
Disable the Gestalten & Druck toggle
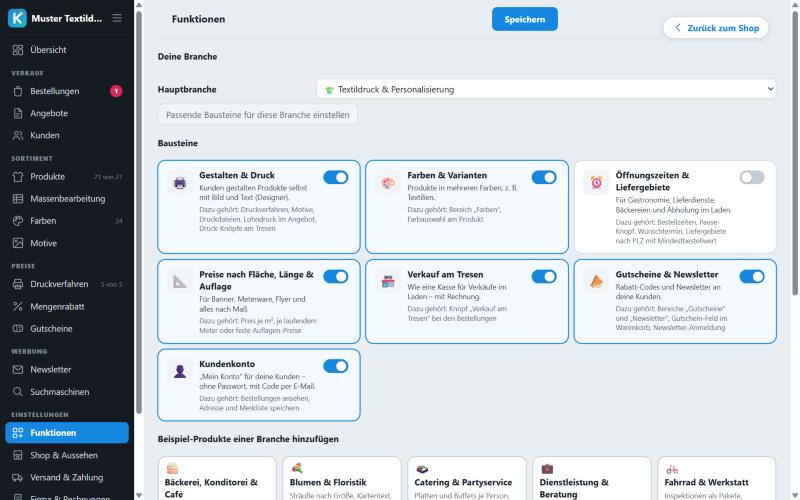(336, 178)
